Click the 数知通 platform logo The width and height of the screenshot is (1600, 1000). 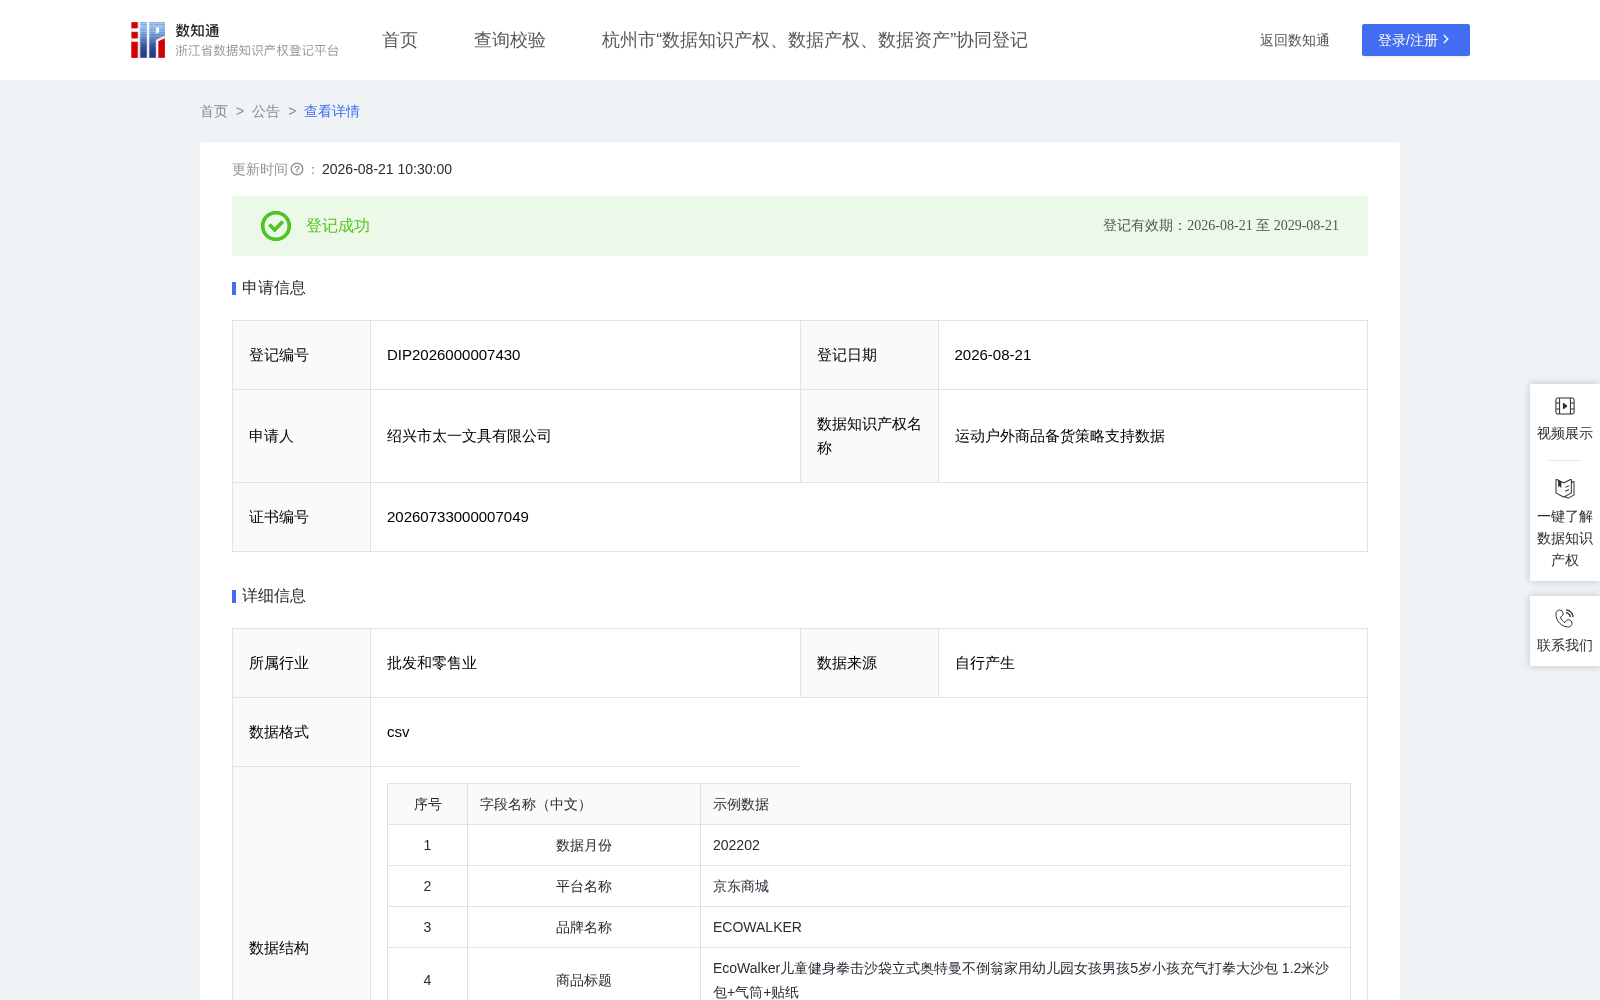[235, 40]
